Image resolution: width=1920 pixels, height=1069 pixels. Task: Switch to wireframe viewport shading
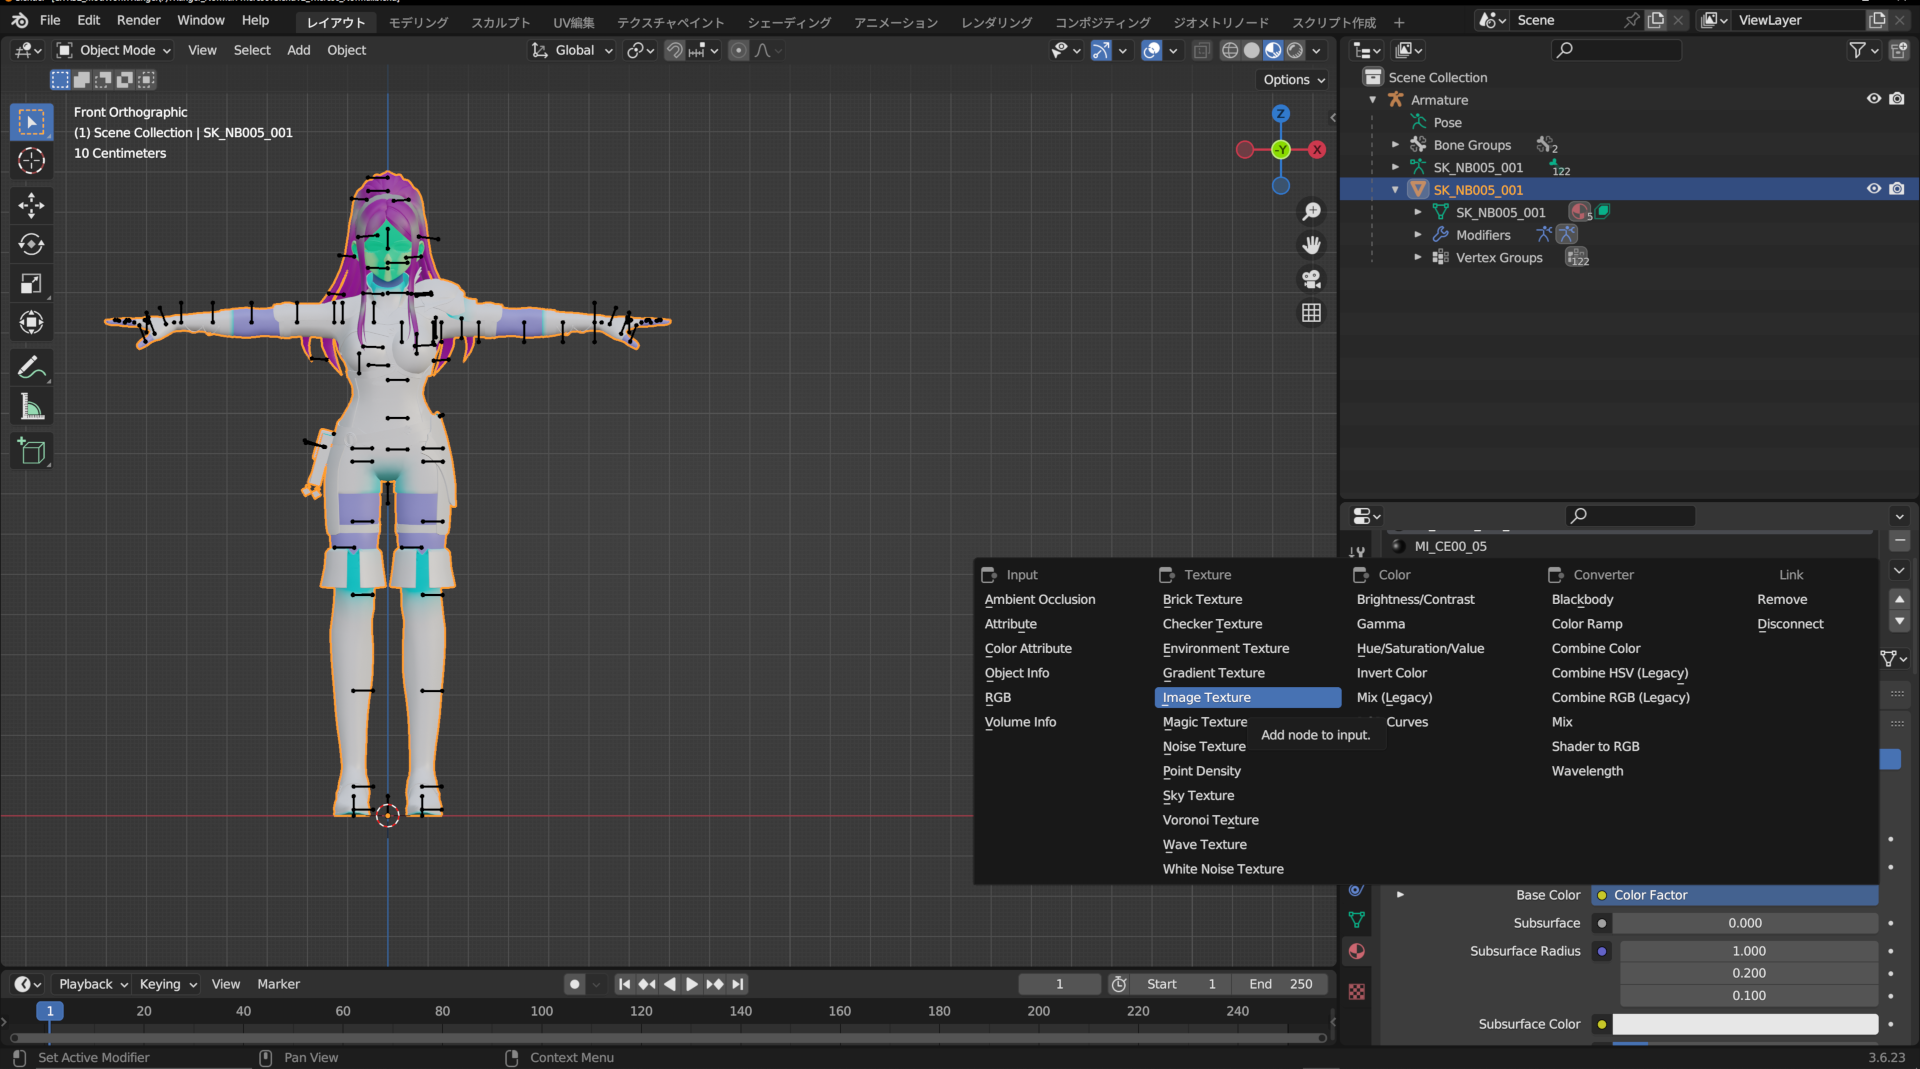pos(1230,50)
